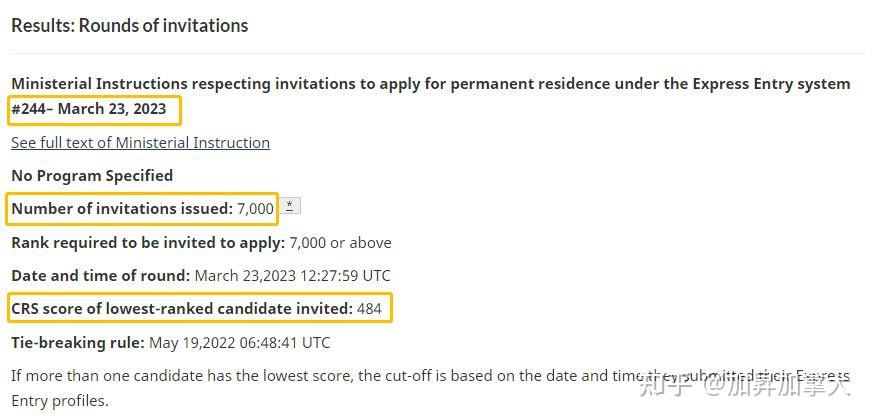
Task: Click the paragraph about lowest score cut-off
Action: (x=430, y=388)
